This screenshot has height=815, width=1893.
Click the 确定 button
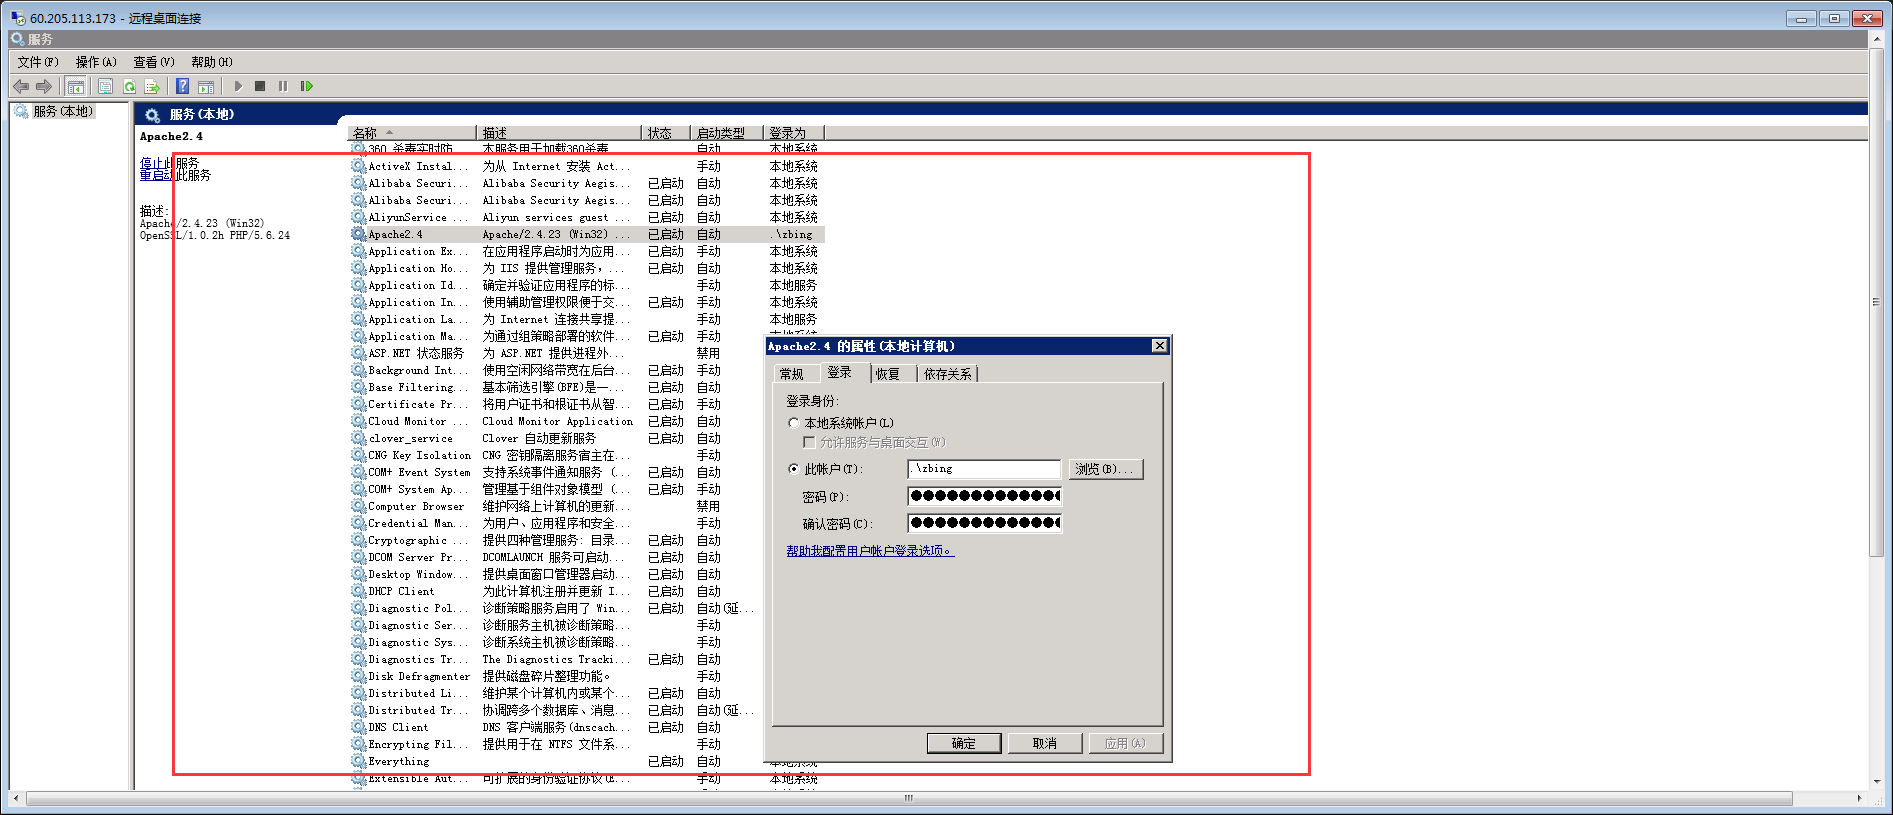[964, 743]
